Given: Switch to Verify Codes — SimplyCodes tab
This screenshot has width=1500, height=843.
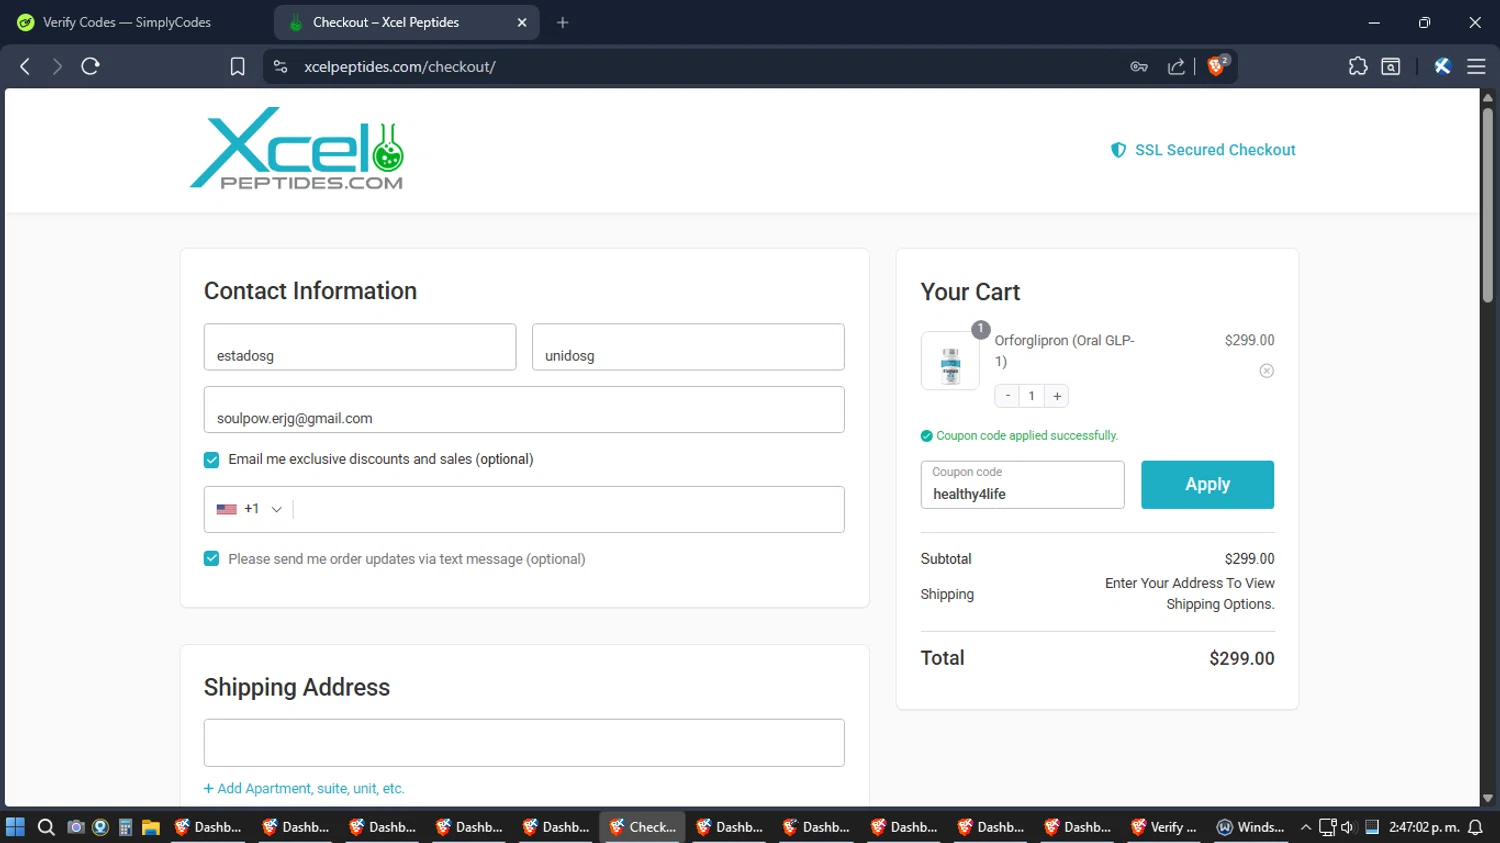Looking at the screenshot, I should (x=126, y=22).
